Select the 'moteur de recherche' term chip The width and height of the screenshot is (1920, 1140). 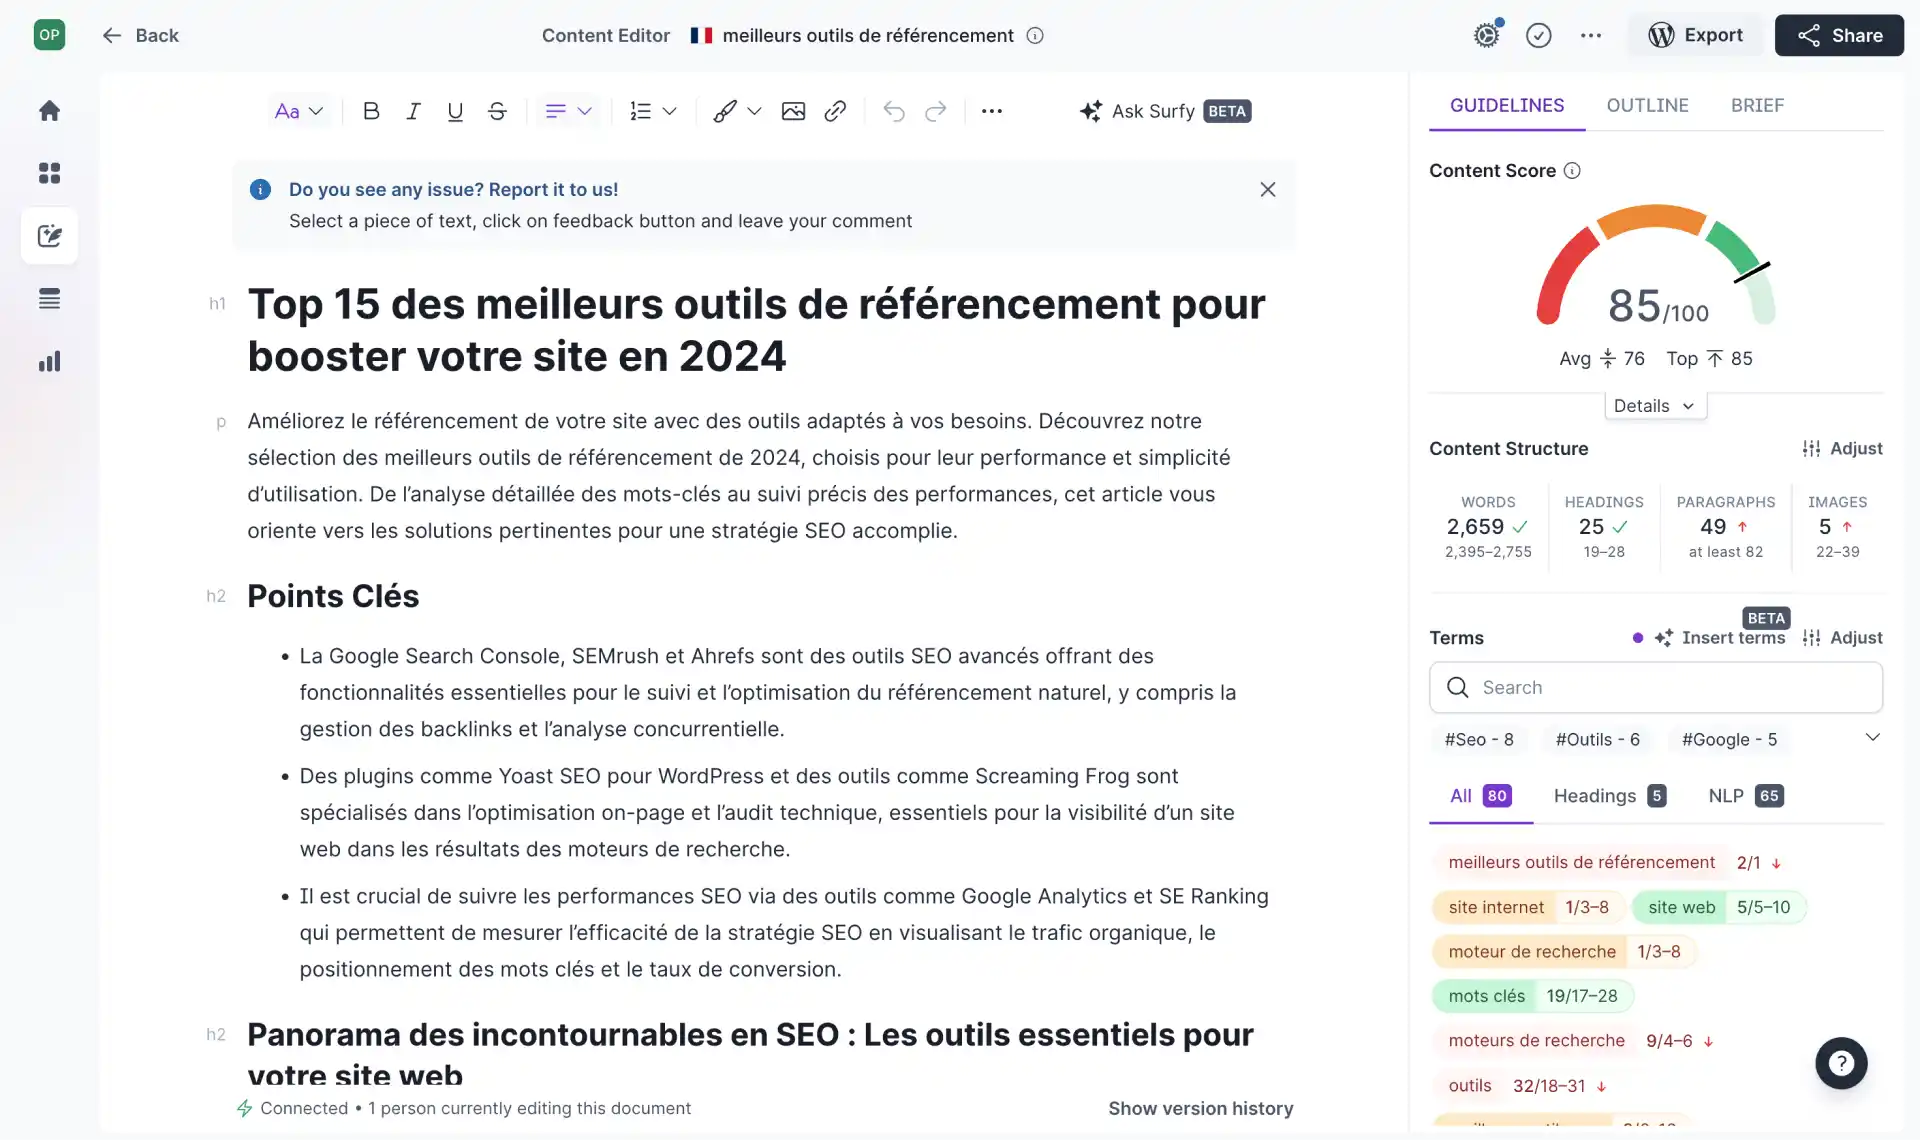pos(1565,951)
